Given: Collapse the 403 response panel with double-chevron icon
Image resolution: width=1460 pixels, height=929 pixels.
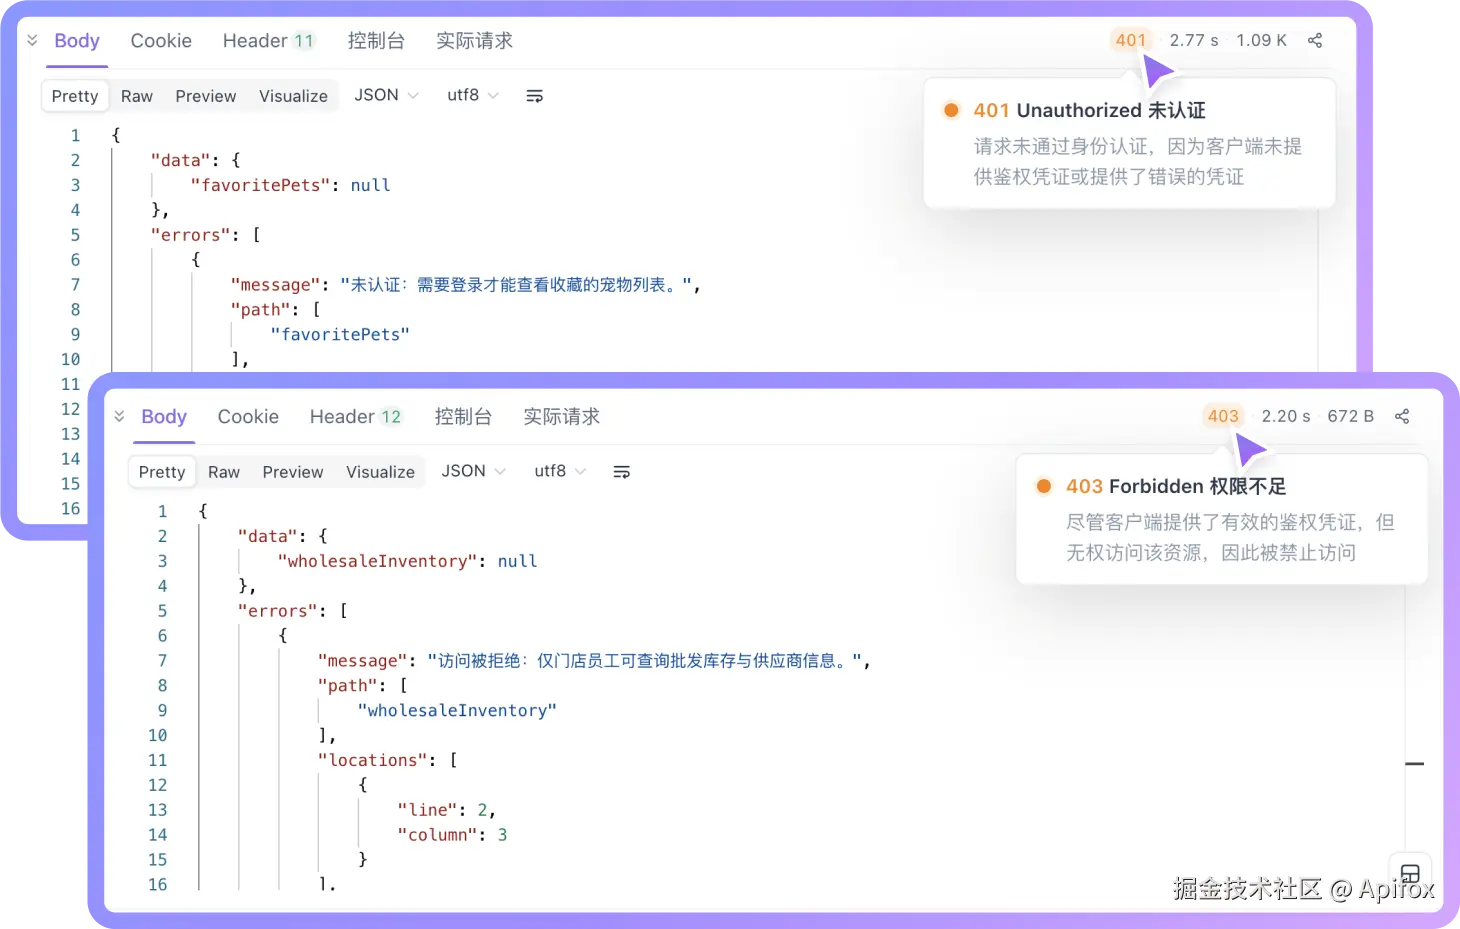Looking at the screenshot, I should pyautogui.click(x=119, y=416).
